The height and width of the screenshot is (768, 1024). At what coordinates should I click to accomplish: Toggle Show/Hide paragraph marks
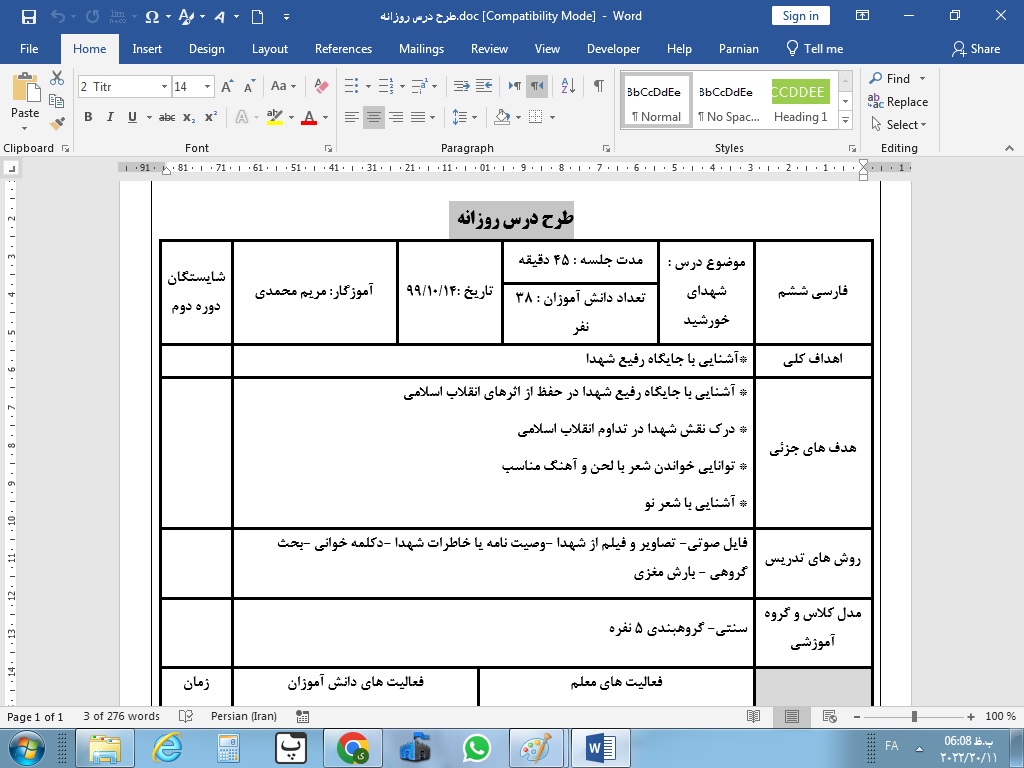coord(598,86)
